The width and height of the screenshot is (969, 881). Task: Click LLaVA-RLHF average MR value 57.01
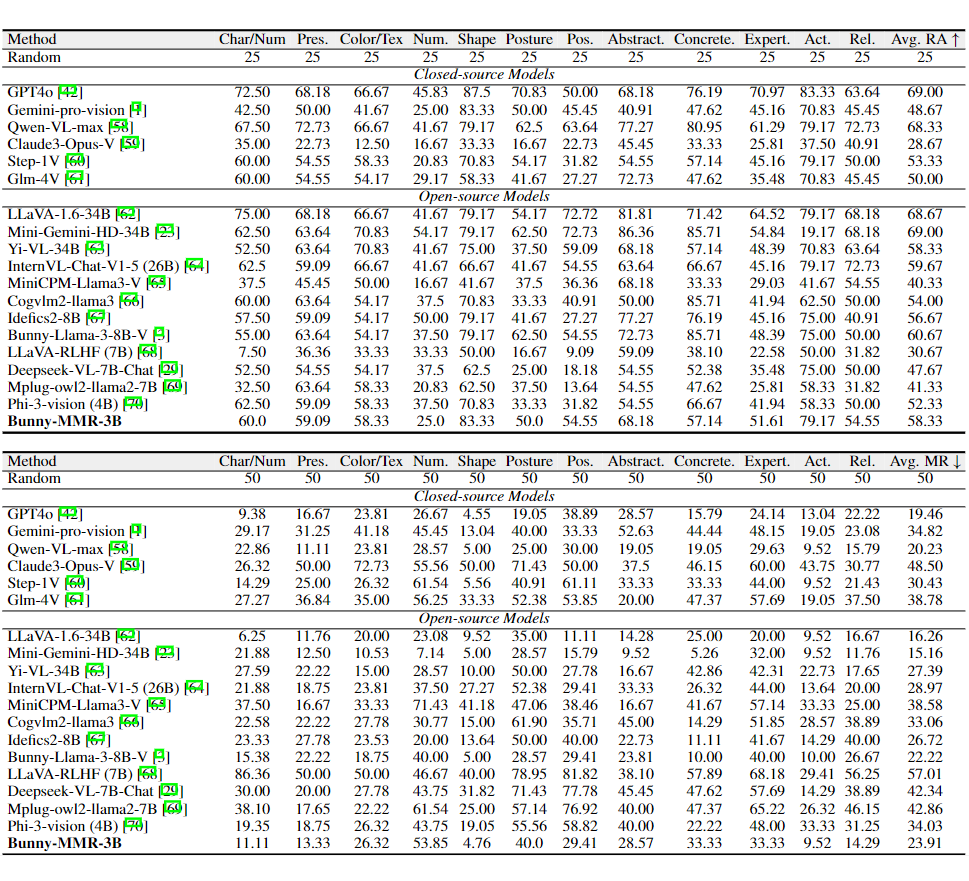tap(925, 774)
